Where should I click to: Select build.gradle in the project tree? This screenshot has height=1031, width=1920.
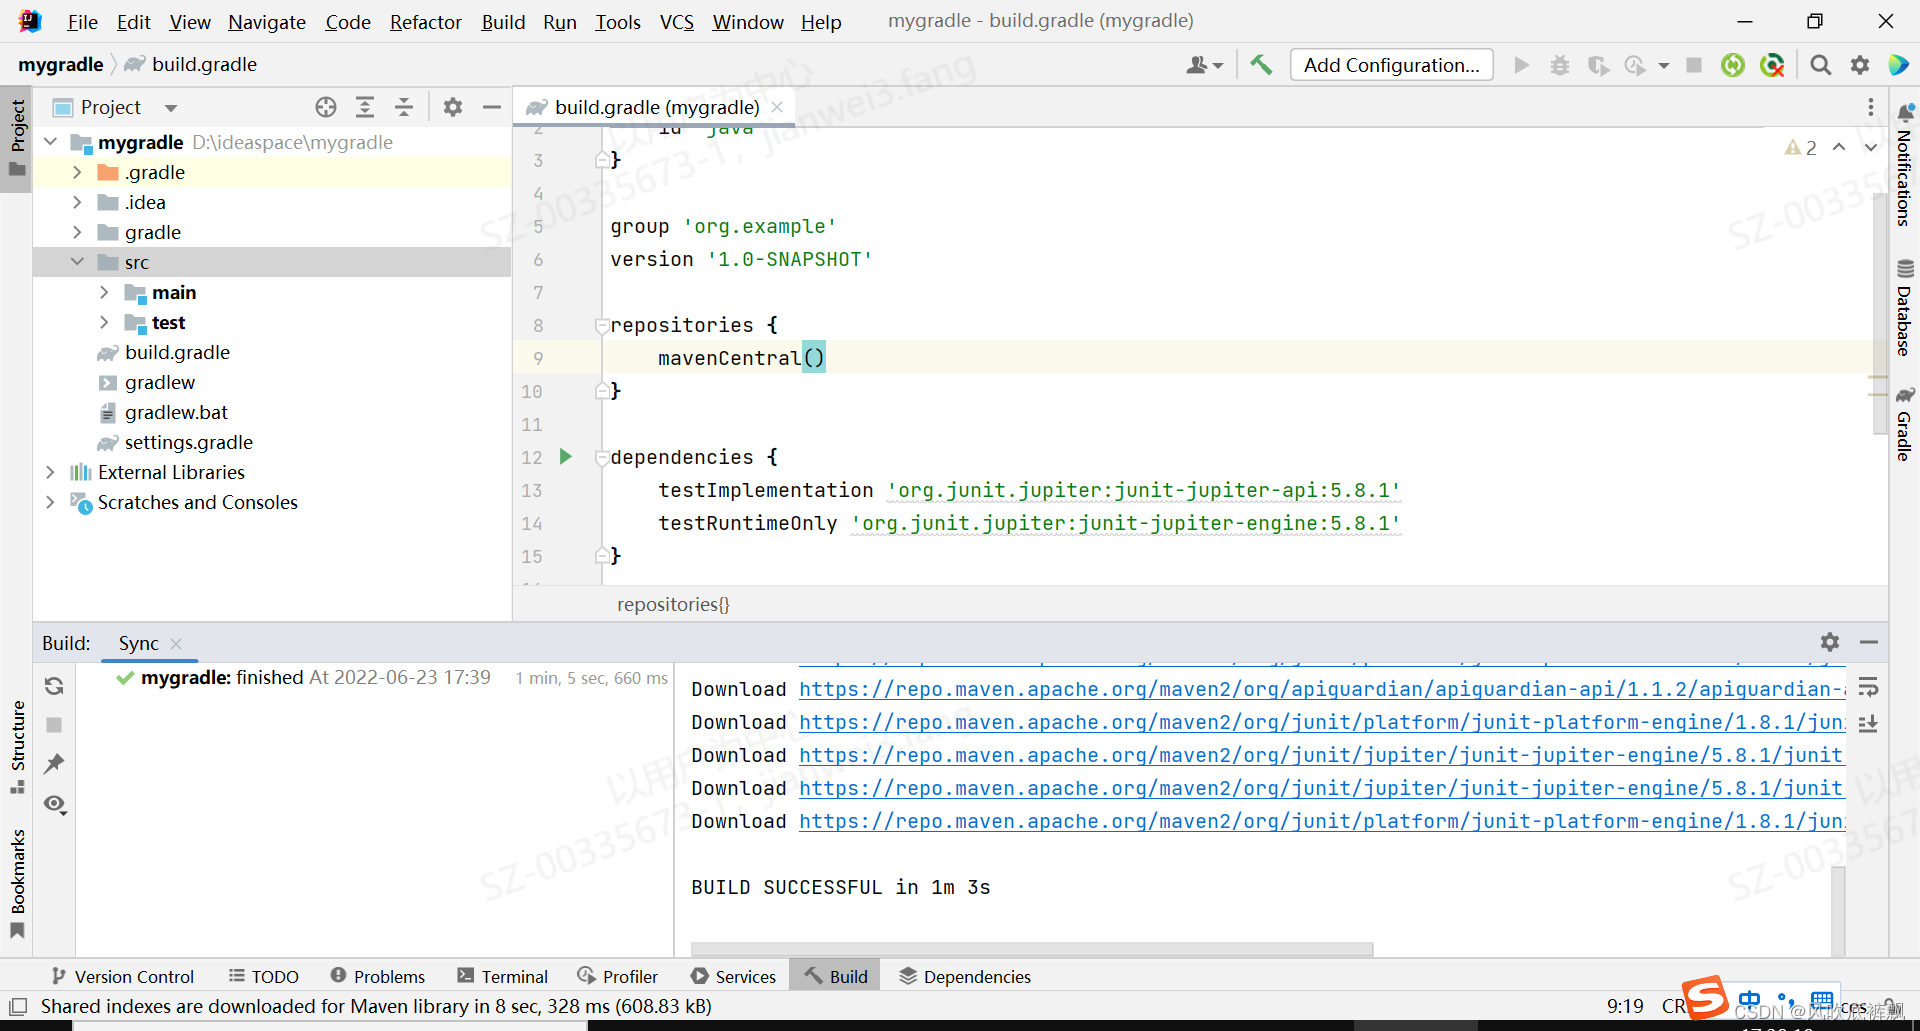click(177, 352)
